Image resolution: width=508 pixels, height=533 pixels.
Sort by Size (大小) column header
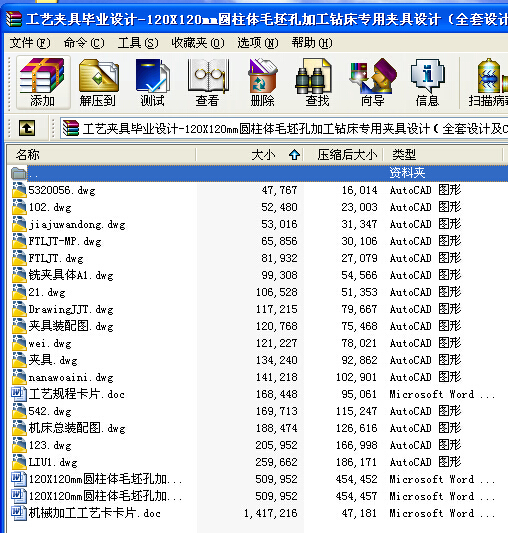point(250,155)
